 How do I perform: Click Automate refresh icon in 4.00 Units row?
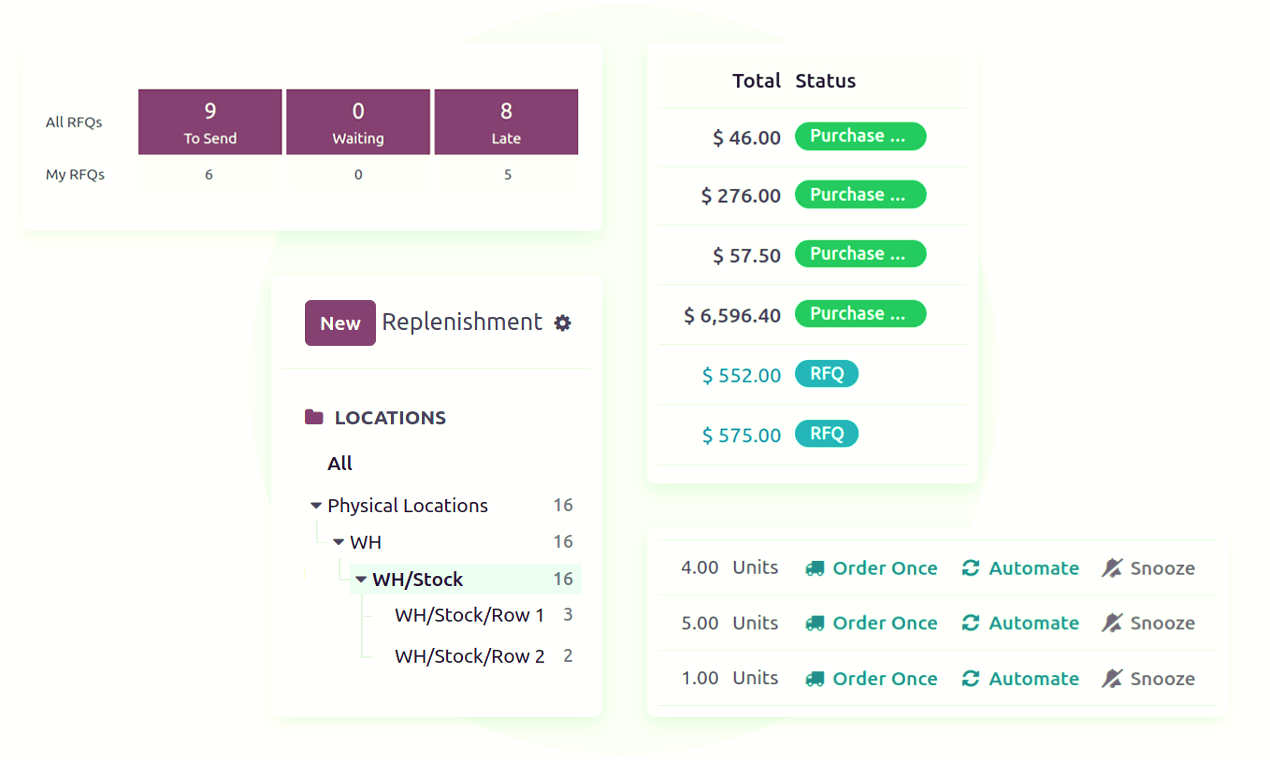click(970, 568)
